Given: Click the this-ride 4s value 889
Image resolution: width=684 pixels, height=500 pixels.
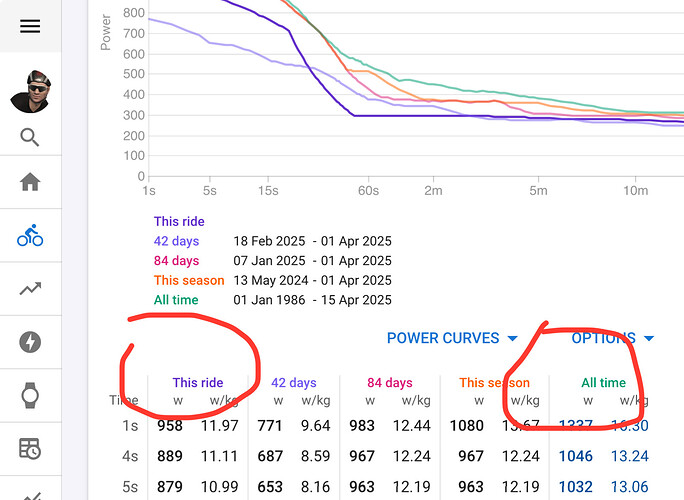Looking at the screenshot, I should [170, 456].
